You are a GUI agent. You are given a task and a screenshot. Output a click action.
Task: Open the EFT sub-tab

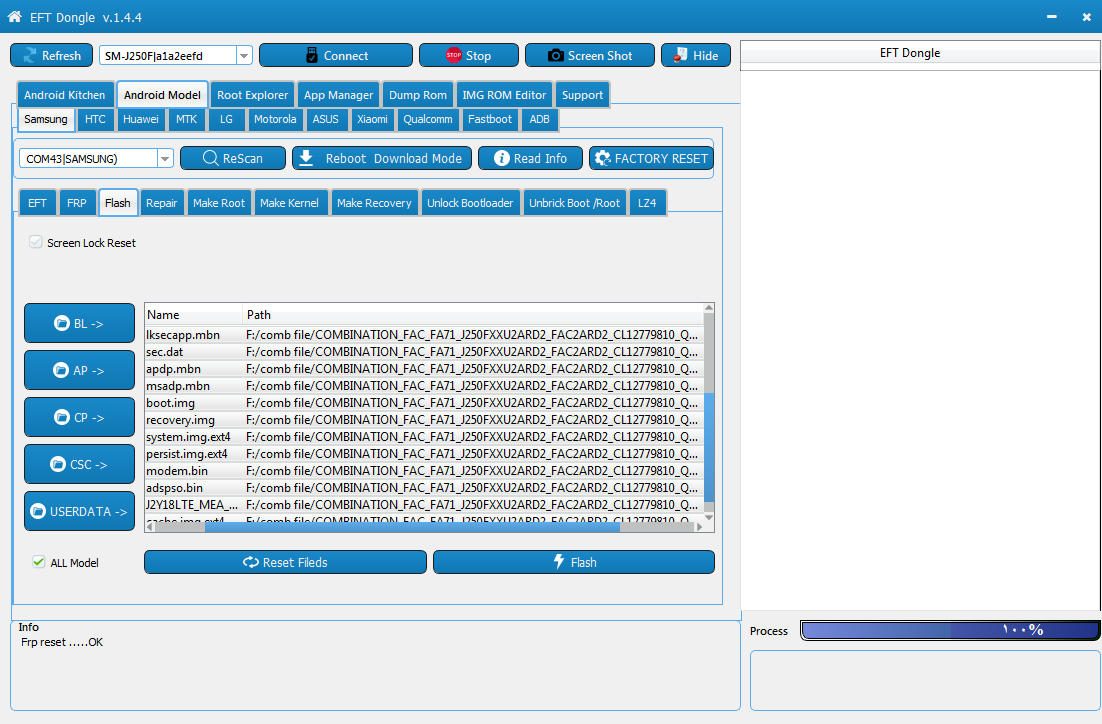coord(37,203)
